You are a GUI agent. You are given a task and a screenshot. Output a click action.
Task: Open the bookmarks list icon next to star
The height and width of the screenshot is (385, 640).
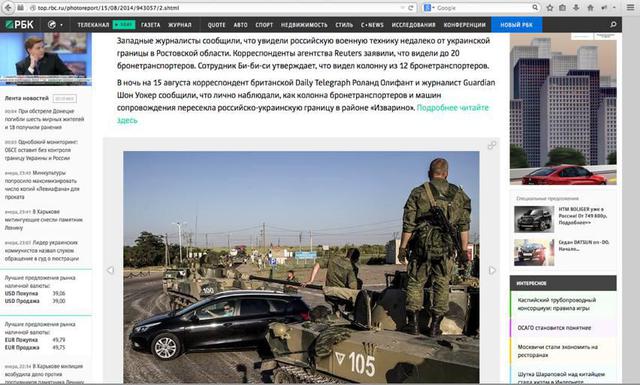tap(562, 8)
